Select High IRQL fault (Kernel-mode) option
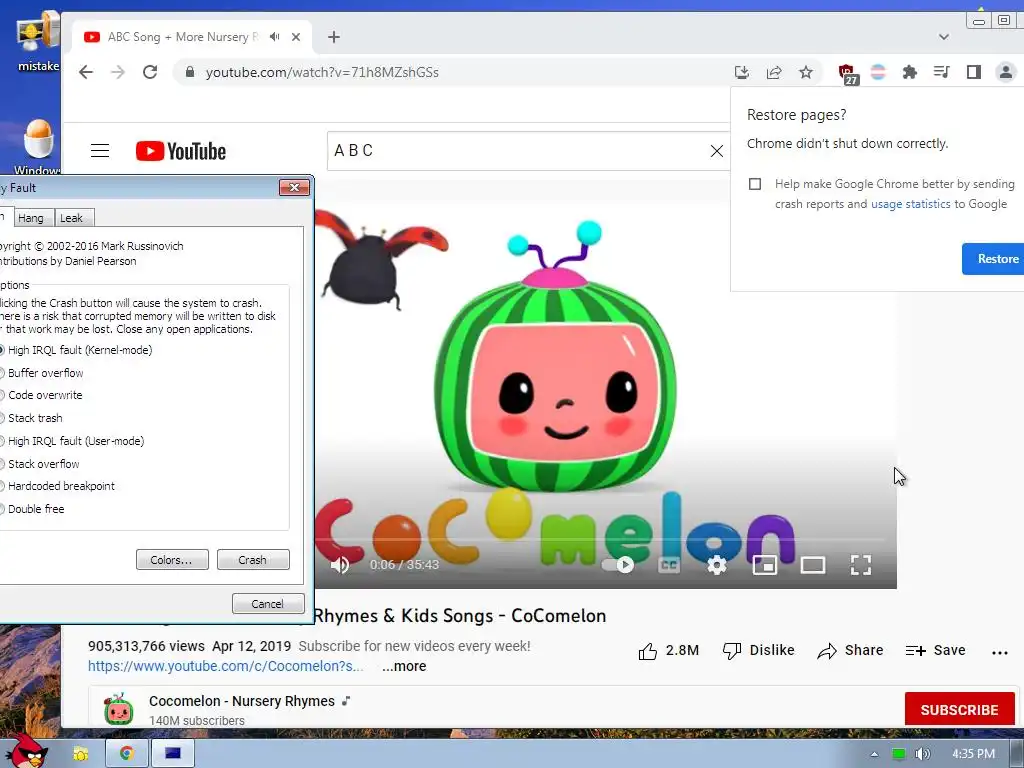1024x768 pixels. point(76,350)
